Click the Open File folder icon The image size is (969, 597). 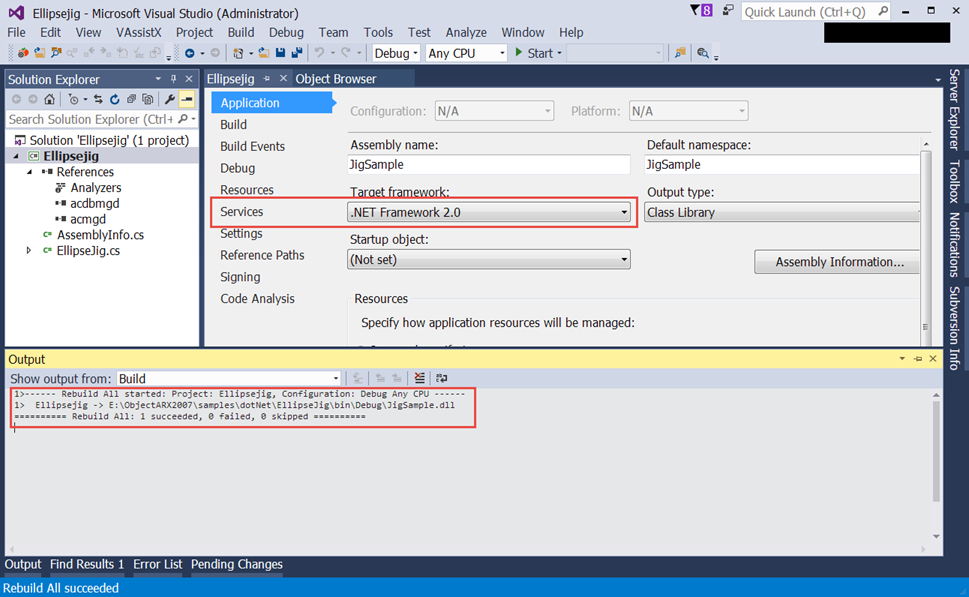pos(264,53)
